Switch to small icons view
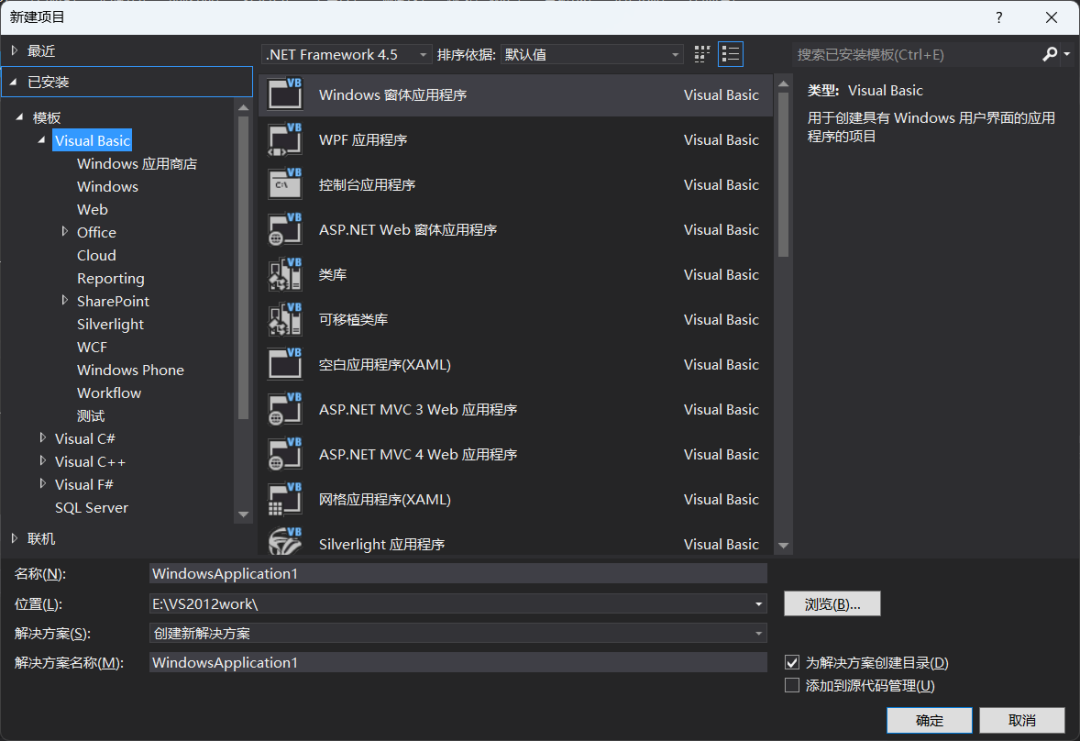 pyautogui.click(x=701, y=53)
